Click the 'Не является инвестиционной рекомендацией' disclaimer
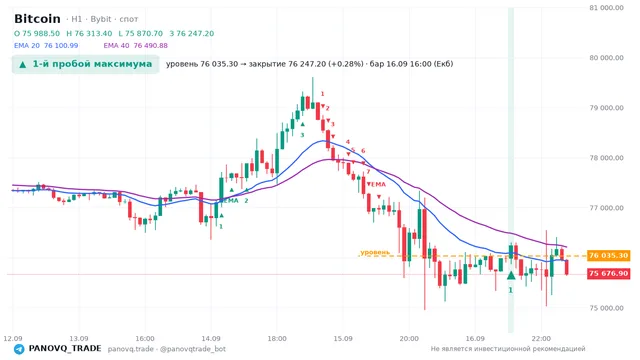 [x=508, y=349]
